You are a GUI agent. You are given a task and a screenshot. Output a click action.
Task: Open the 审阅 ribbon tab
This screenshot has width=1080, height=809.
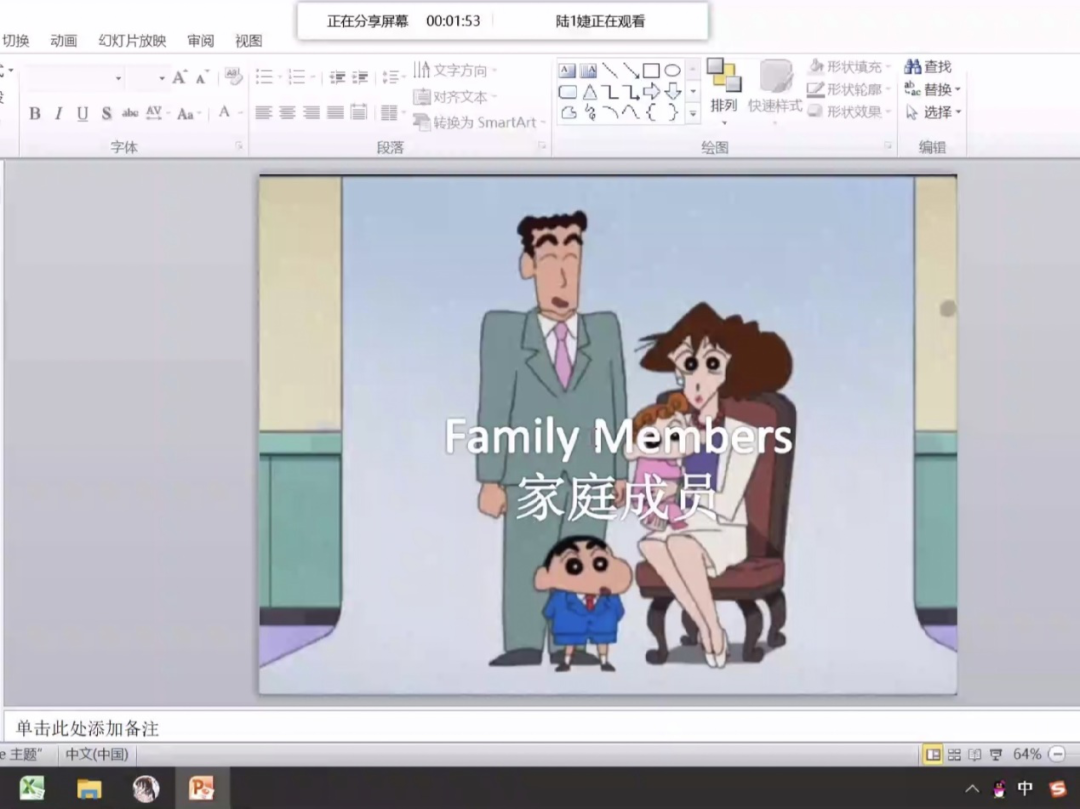pyautogui.click(x=200, y=41)
